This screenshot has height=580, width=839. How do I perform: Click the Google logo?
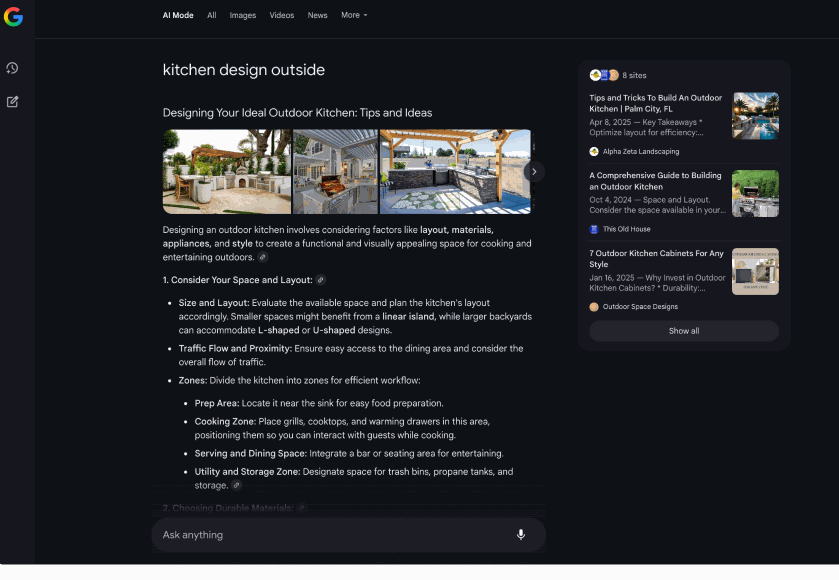tap(13, 17)
